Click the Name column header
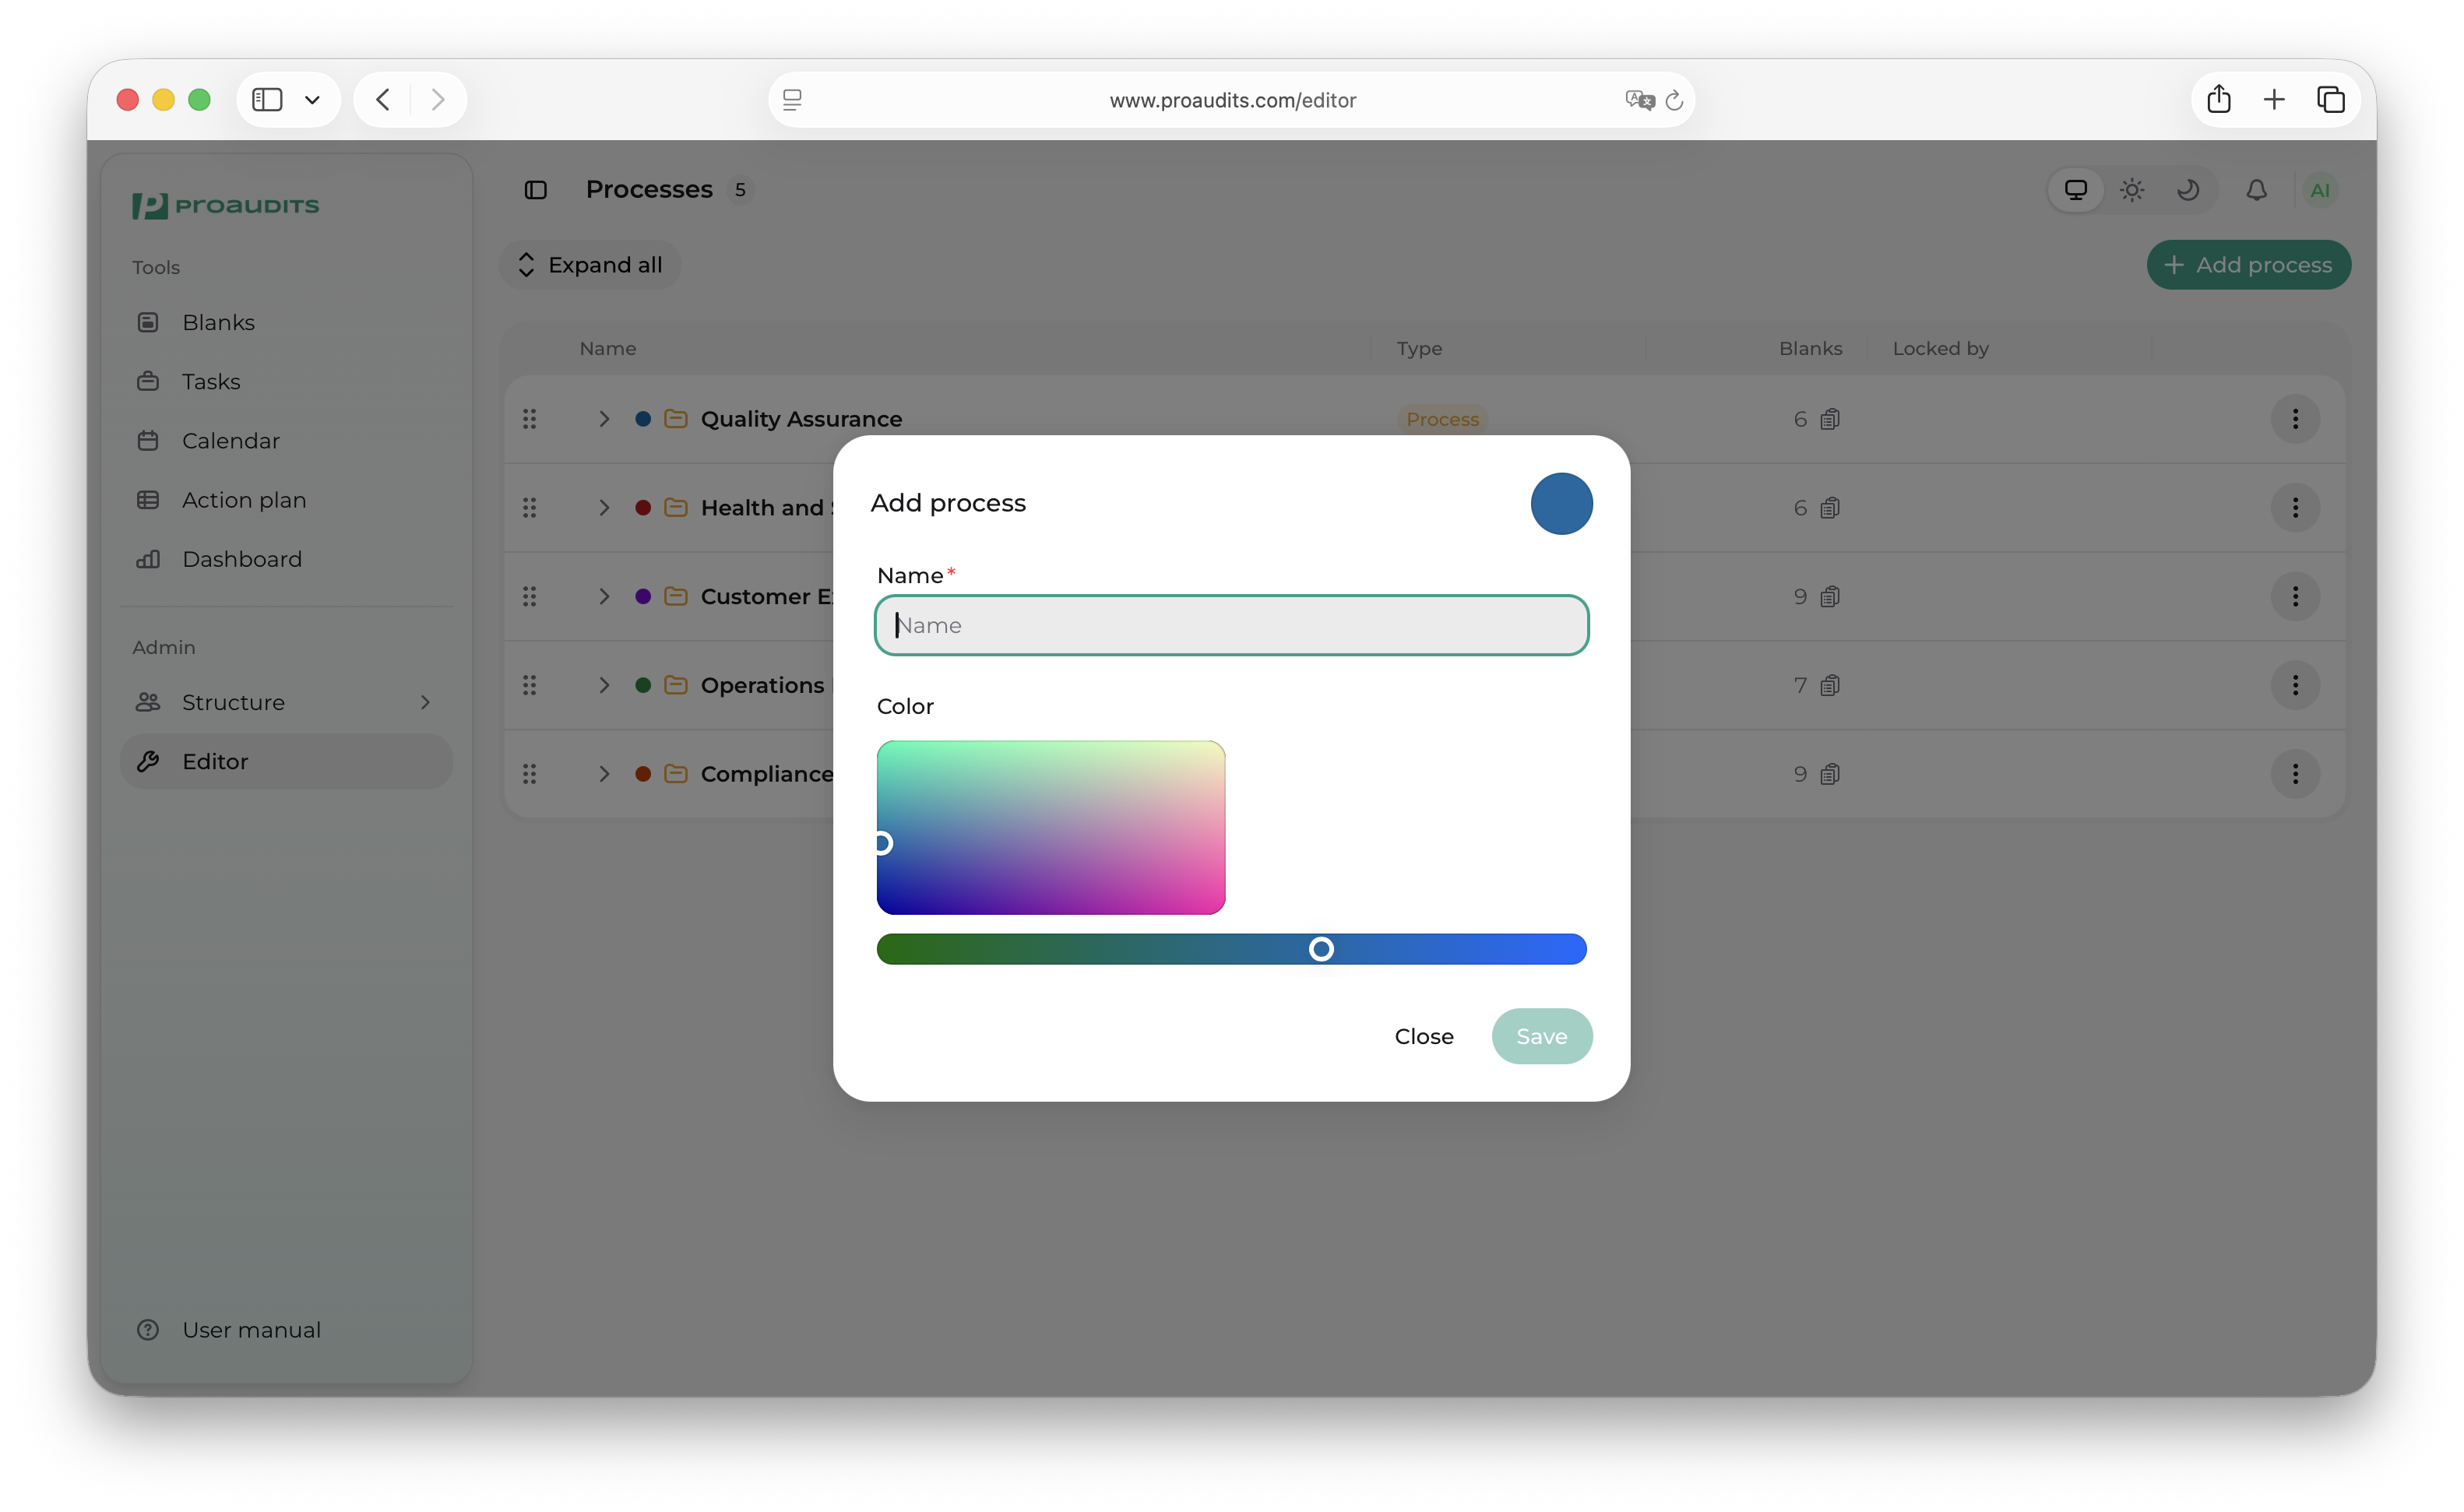The image size is (2464, 1512). tap(608, 348)
